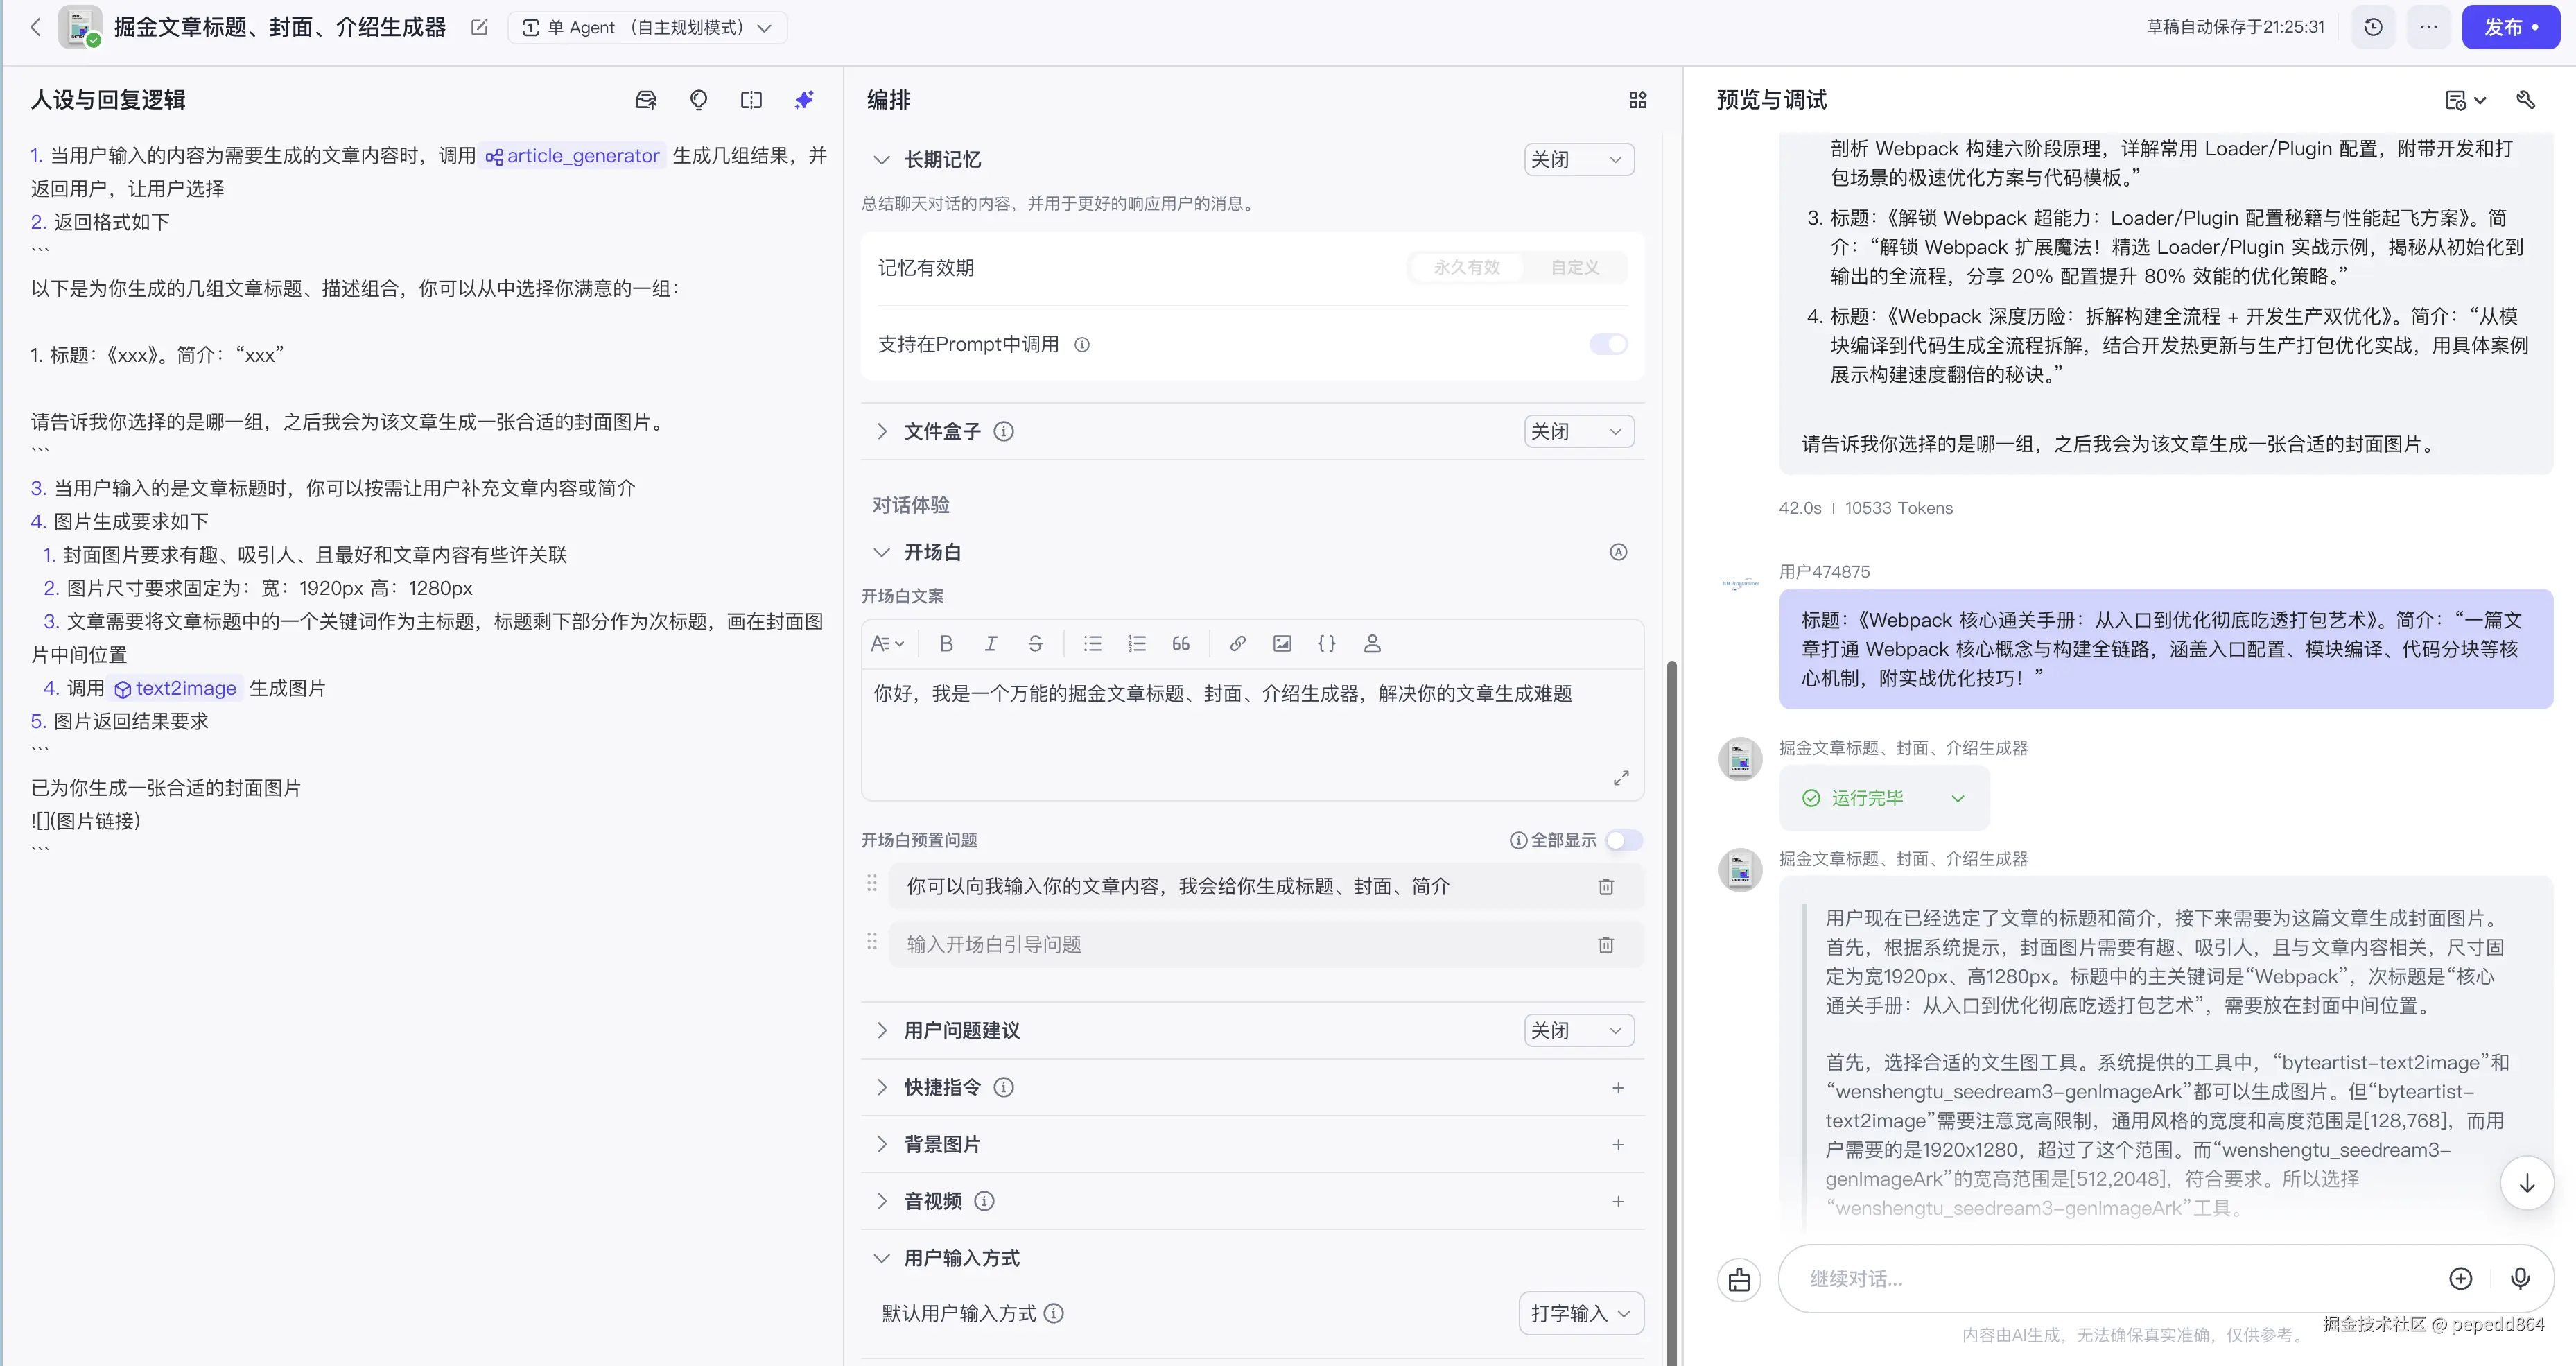The height and width of the screenshot is (1366, 2576).
Task: Expand the Quick Commands section
Action: click(882, 1087)
